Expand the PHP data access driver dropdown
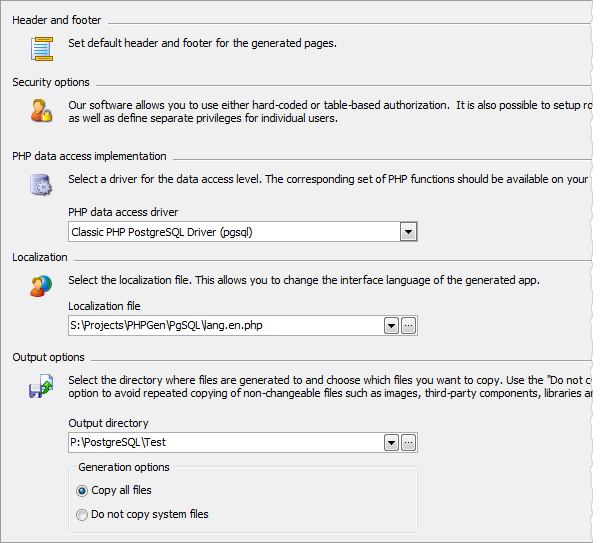The image size is (600, 543). click(407, 232)
